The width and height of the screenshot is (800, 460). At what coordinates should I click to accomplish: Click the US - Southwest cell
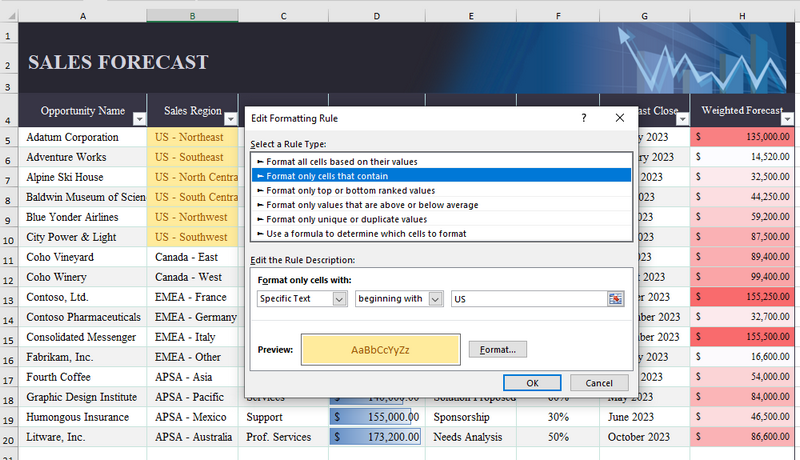click(x=192, y=237)
